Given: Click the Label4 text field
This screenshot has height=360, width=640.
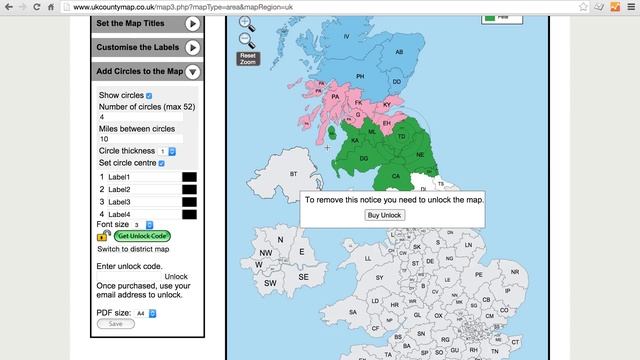Looking at the screenshot, I should click(144, 214).
